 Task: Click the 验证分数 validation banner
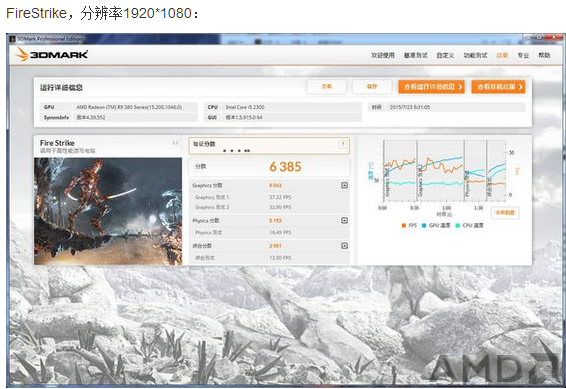click(269, 146)
